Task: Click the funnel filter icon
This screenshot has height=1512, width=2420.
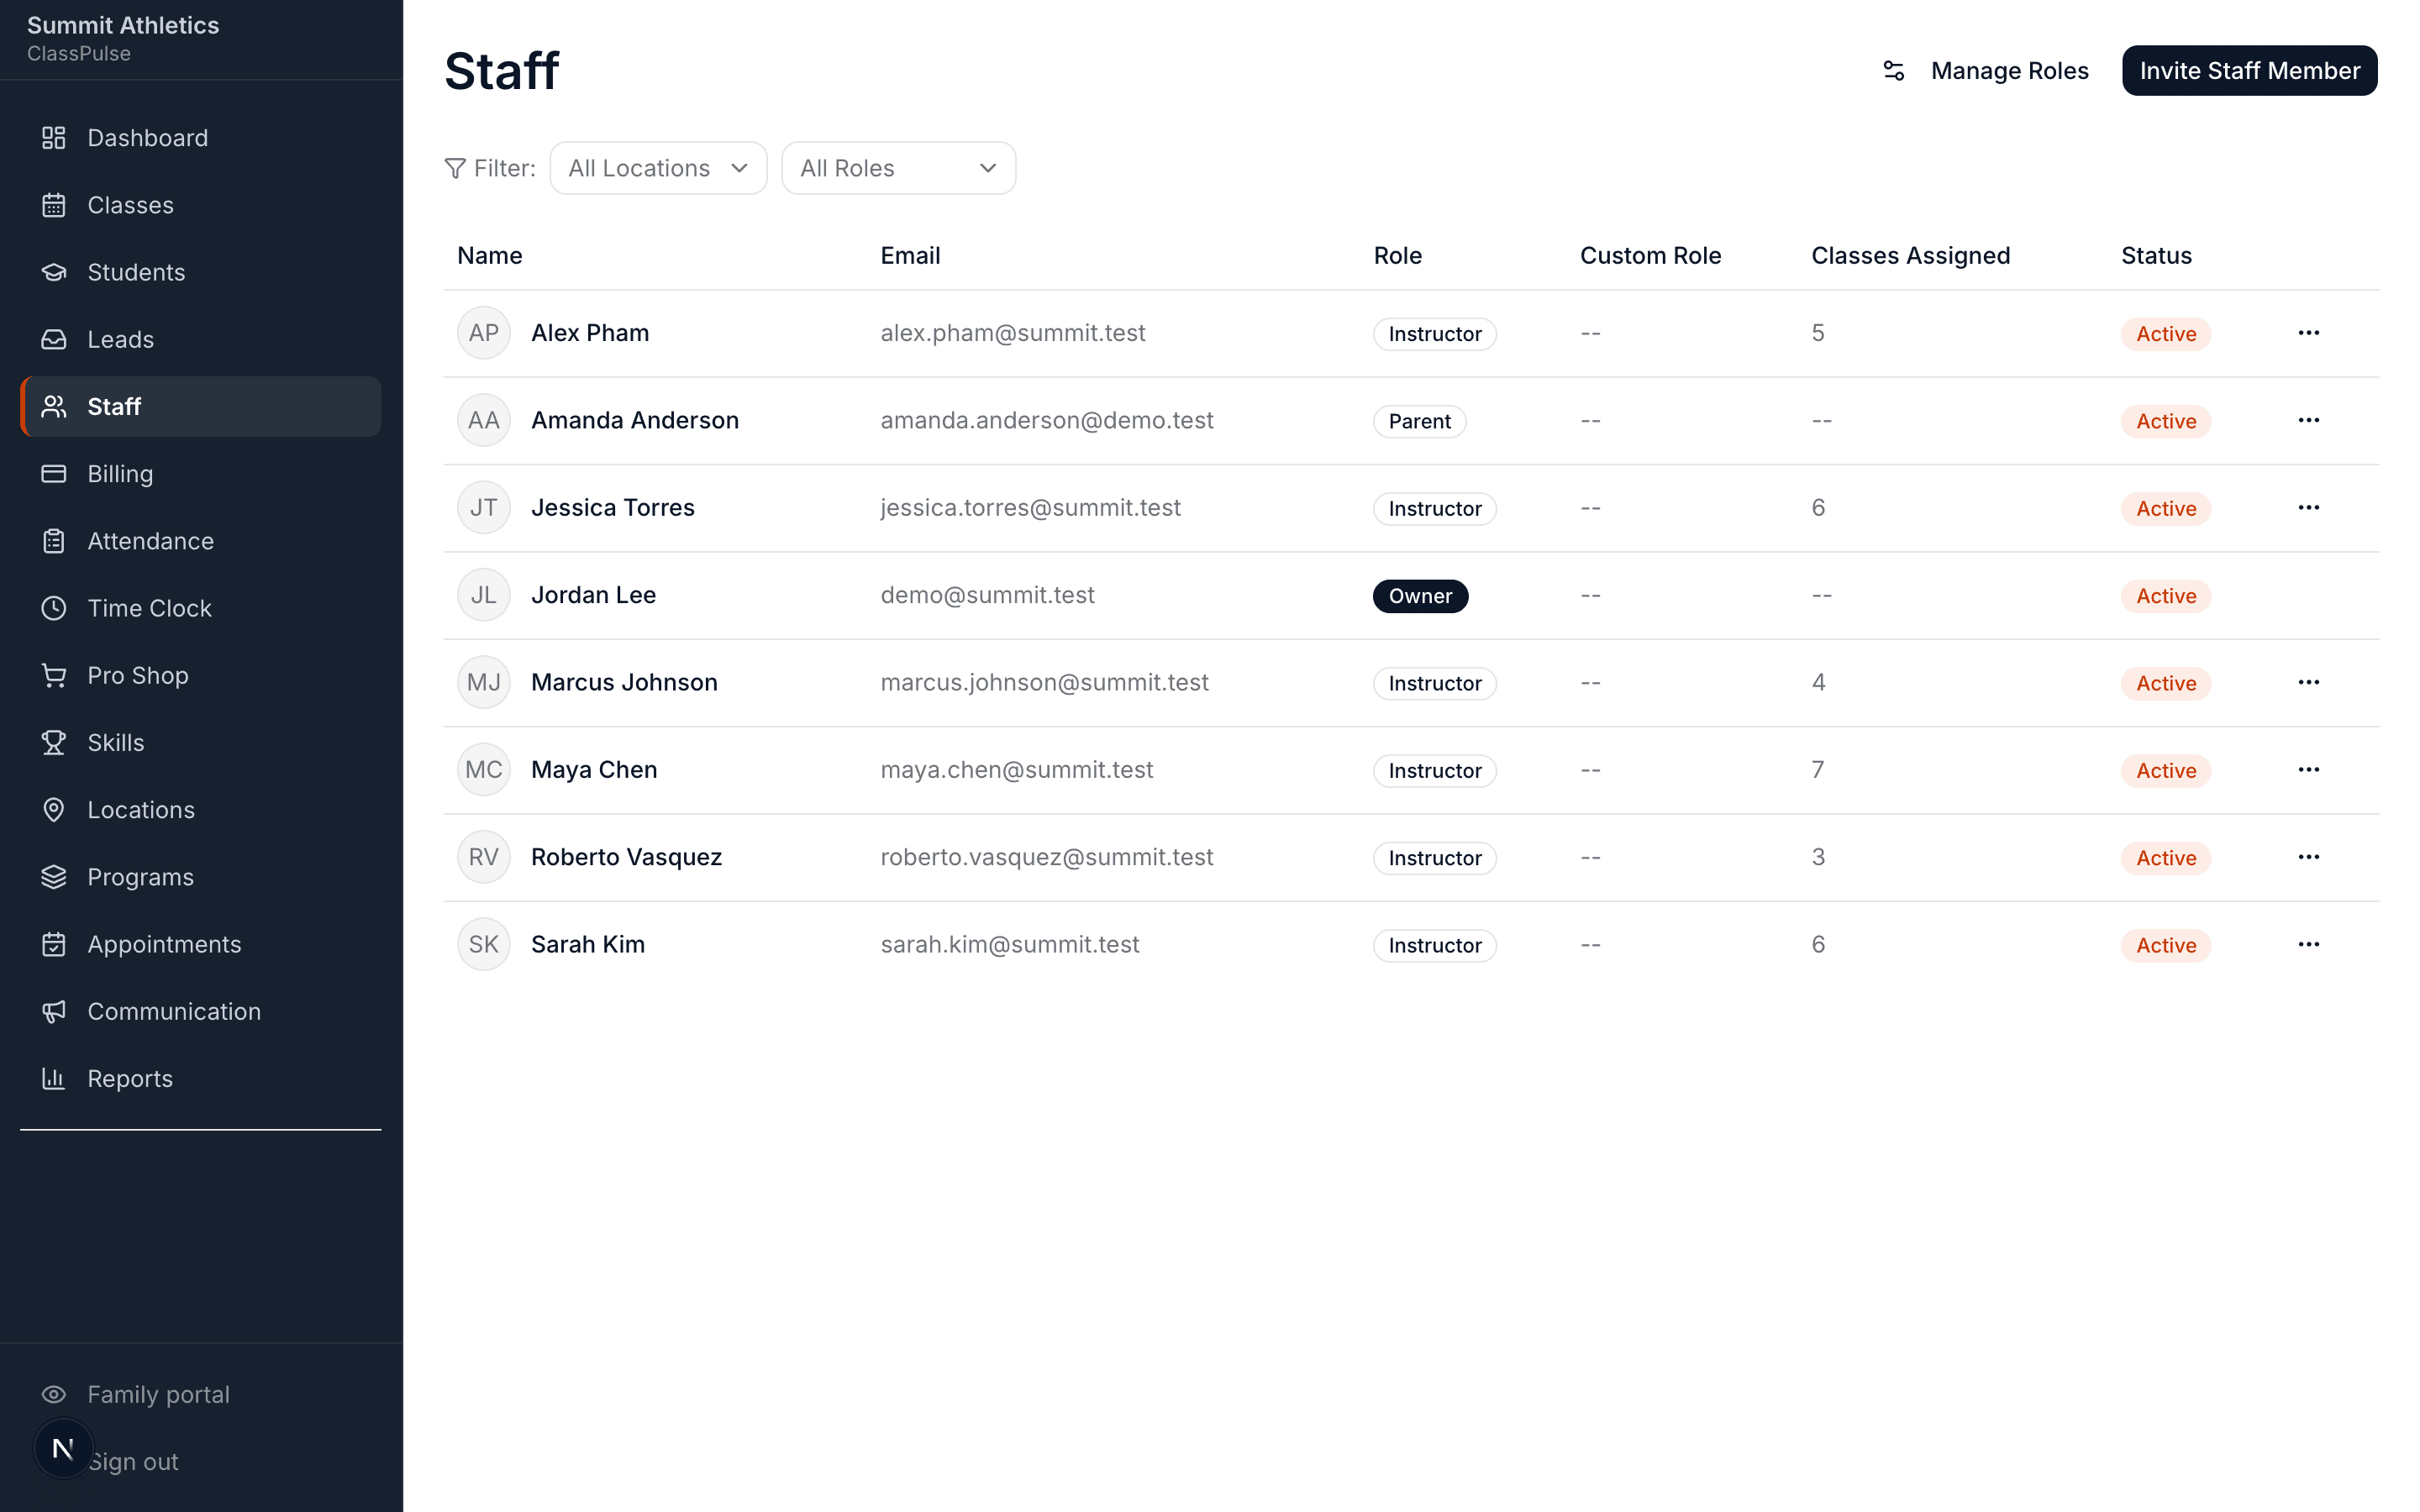Action: point(455,168)
